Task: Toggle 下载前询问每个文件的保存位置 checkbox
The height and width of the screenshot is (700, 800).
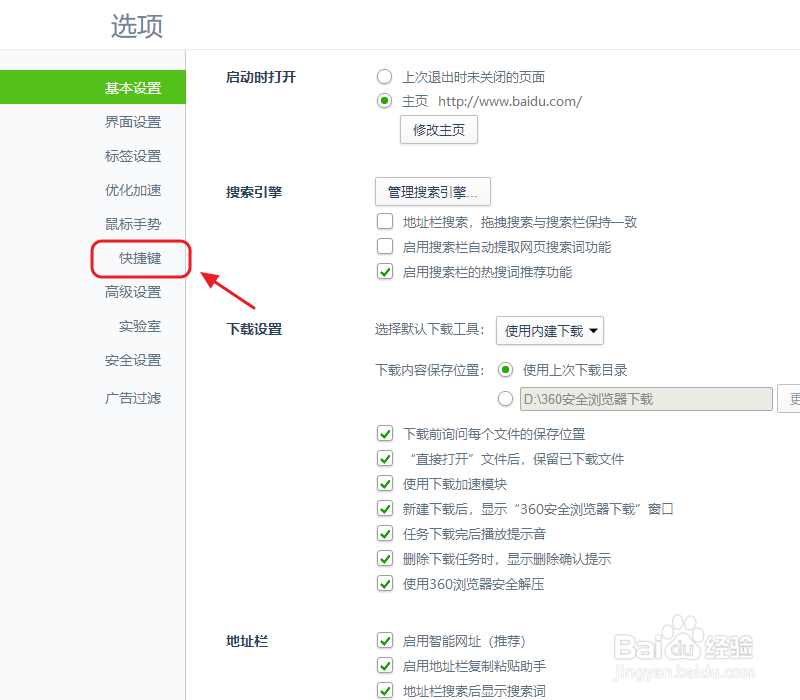Action: point(385,434)
